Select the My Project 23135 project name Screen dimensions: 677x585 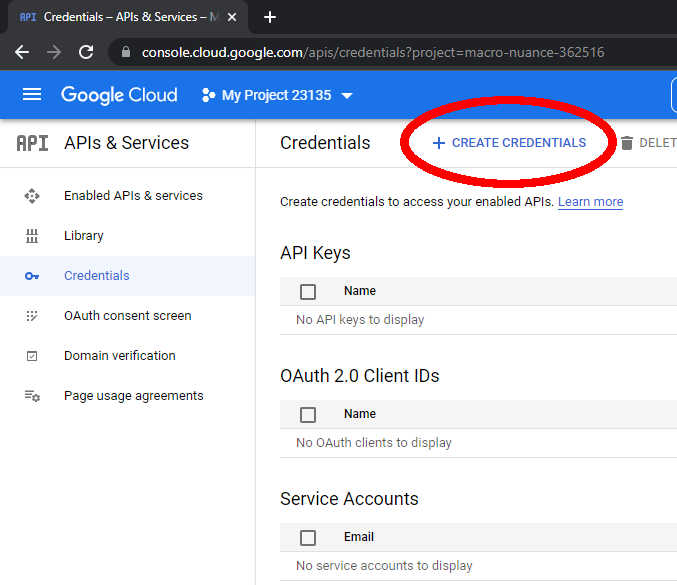[276, 95]
